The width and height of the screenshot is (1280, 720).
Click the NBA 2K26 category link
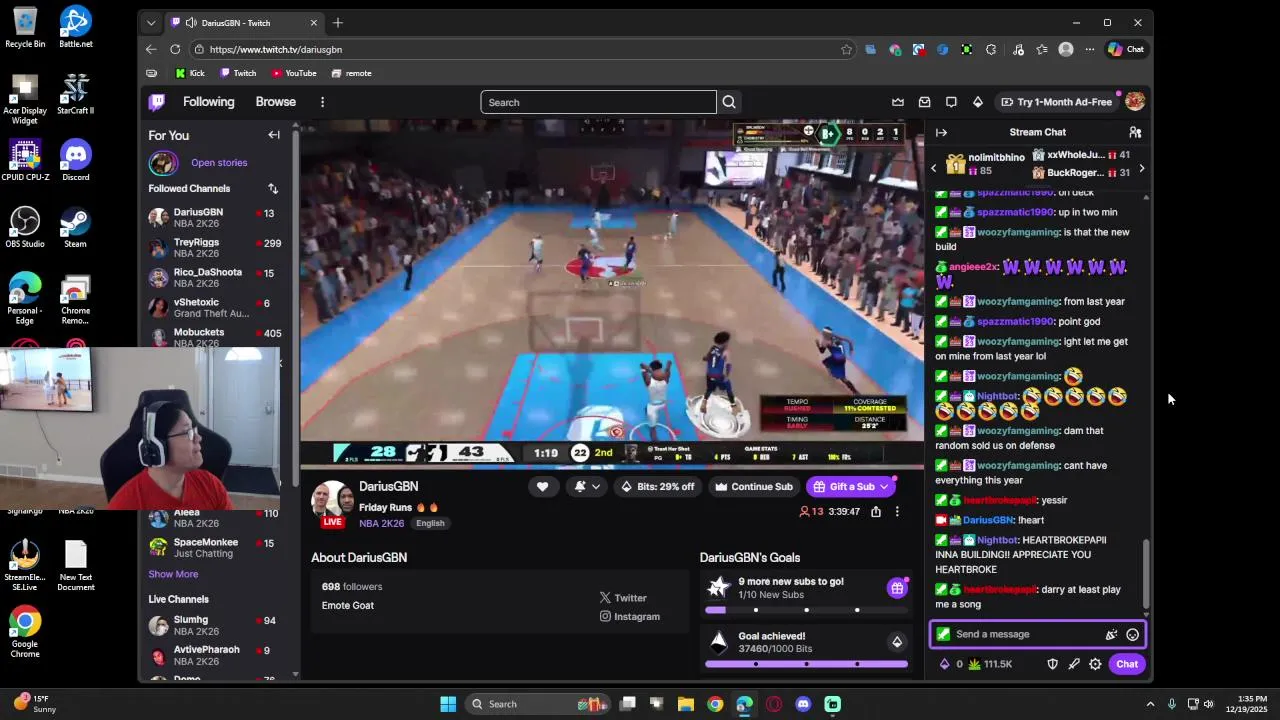[382, 523]
